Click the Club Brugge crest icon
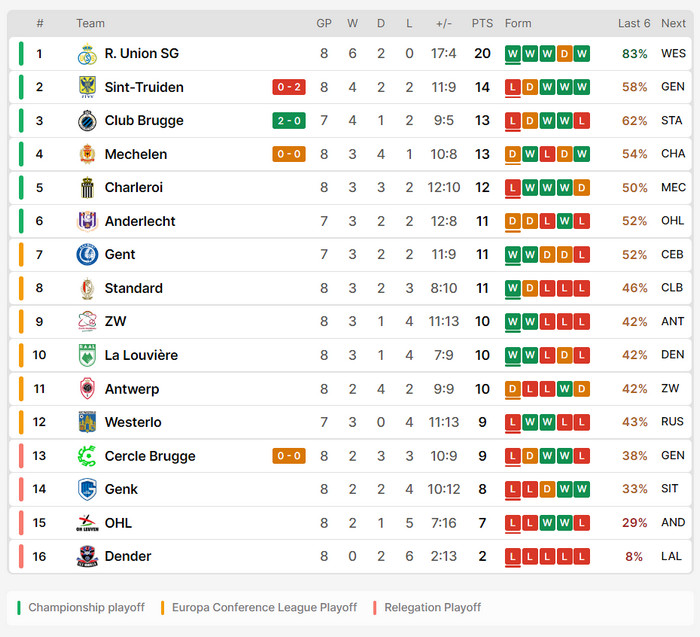Image resolution: width=700 pixels, height=637 pixels. pyautogui.click(x=87, y=121)
